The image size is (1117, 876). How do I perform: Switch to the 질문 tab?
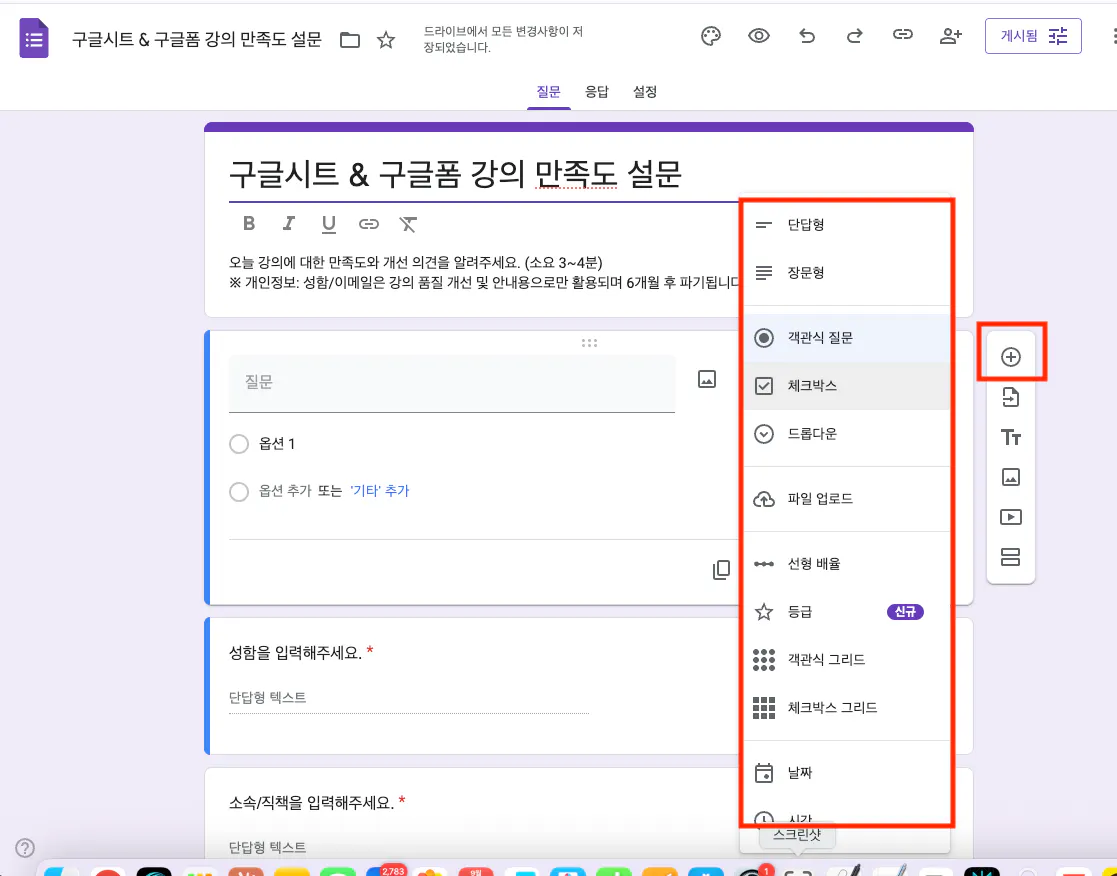549,92
